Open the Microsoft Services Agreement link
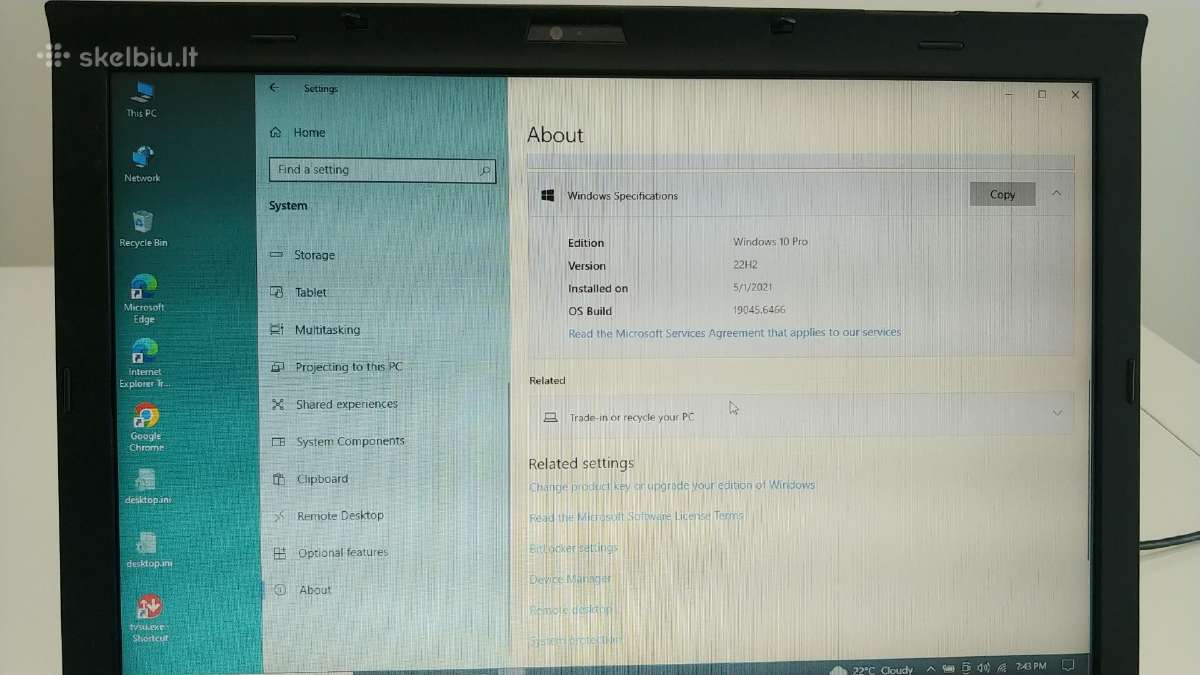This screenshot has width=1200, height=675. 734,333
